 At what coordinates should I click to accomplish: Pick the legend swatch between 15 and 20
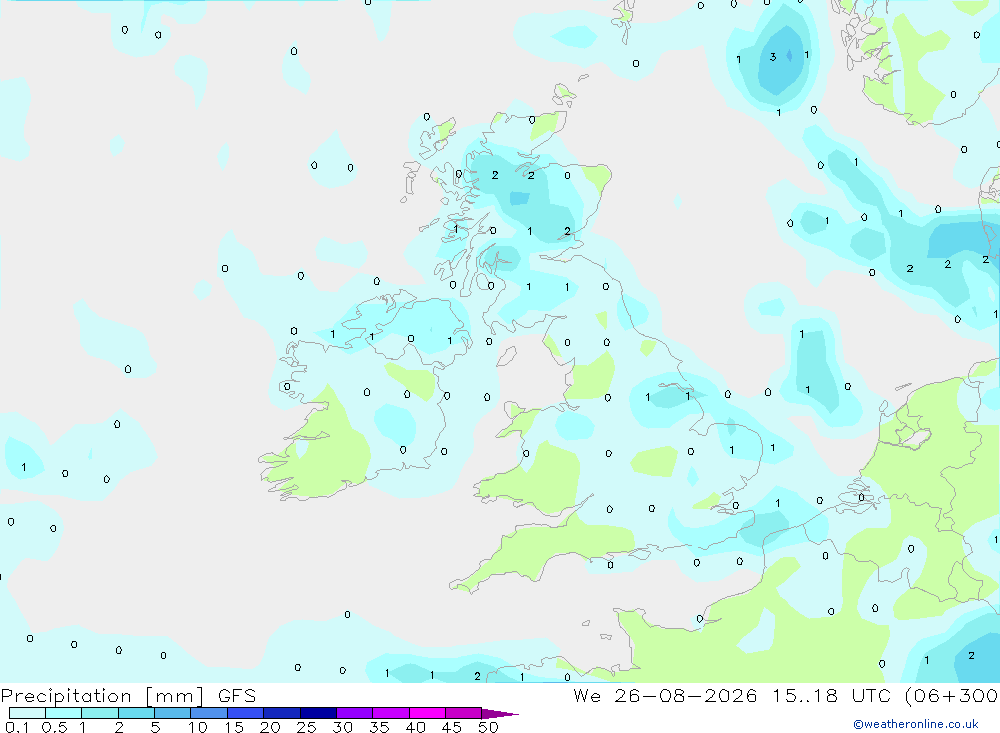[246, 713]
